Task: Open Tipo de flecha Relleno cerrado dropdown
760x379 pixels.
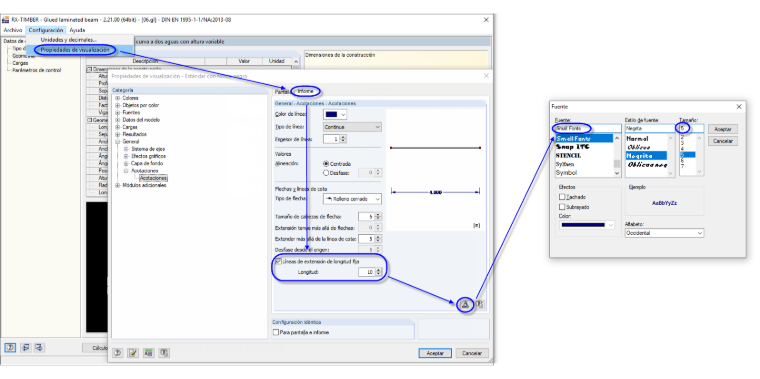Action: [352, 199]
